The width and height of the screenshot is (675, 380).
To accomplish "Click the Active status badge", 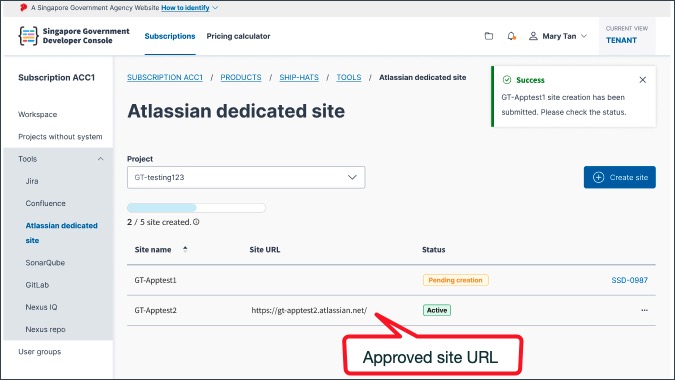I will [437, 310].
